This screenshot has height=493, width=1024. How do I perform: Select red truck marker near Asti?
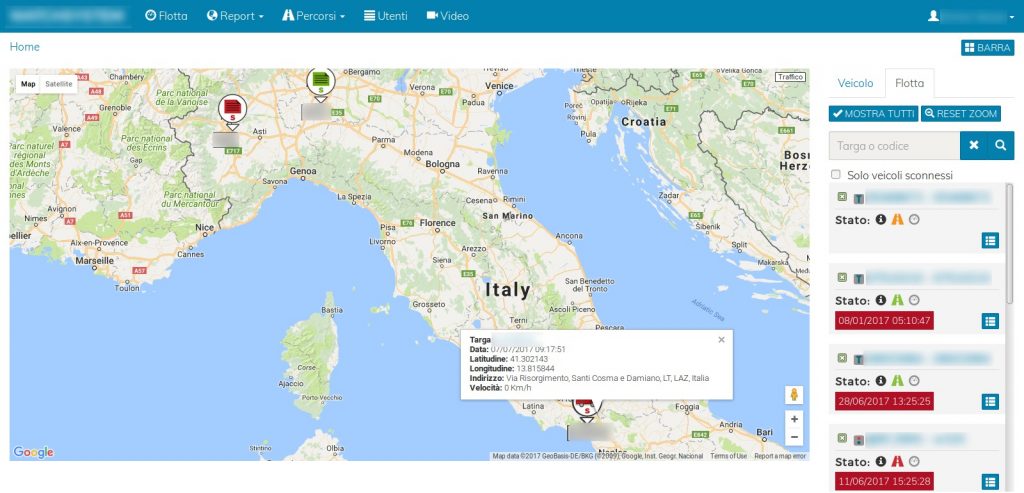coord(232,110)
